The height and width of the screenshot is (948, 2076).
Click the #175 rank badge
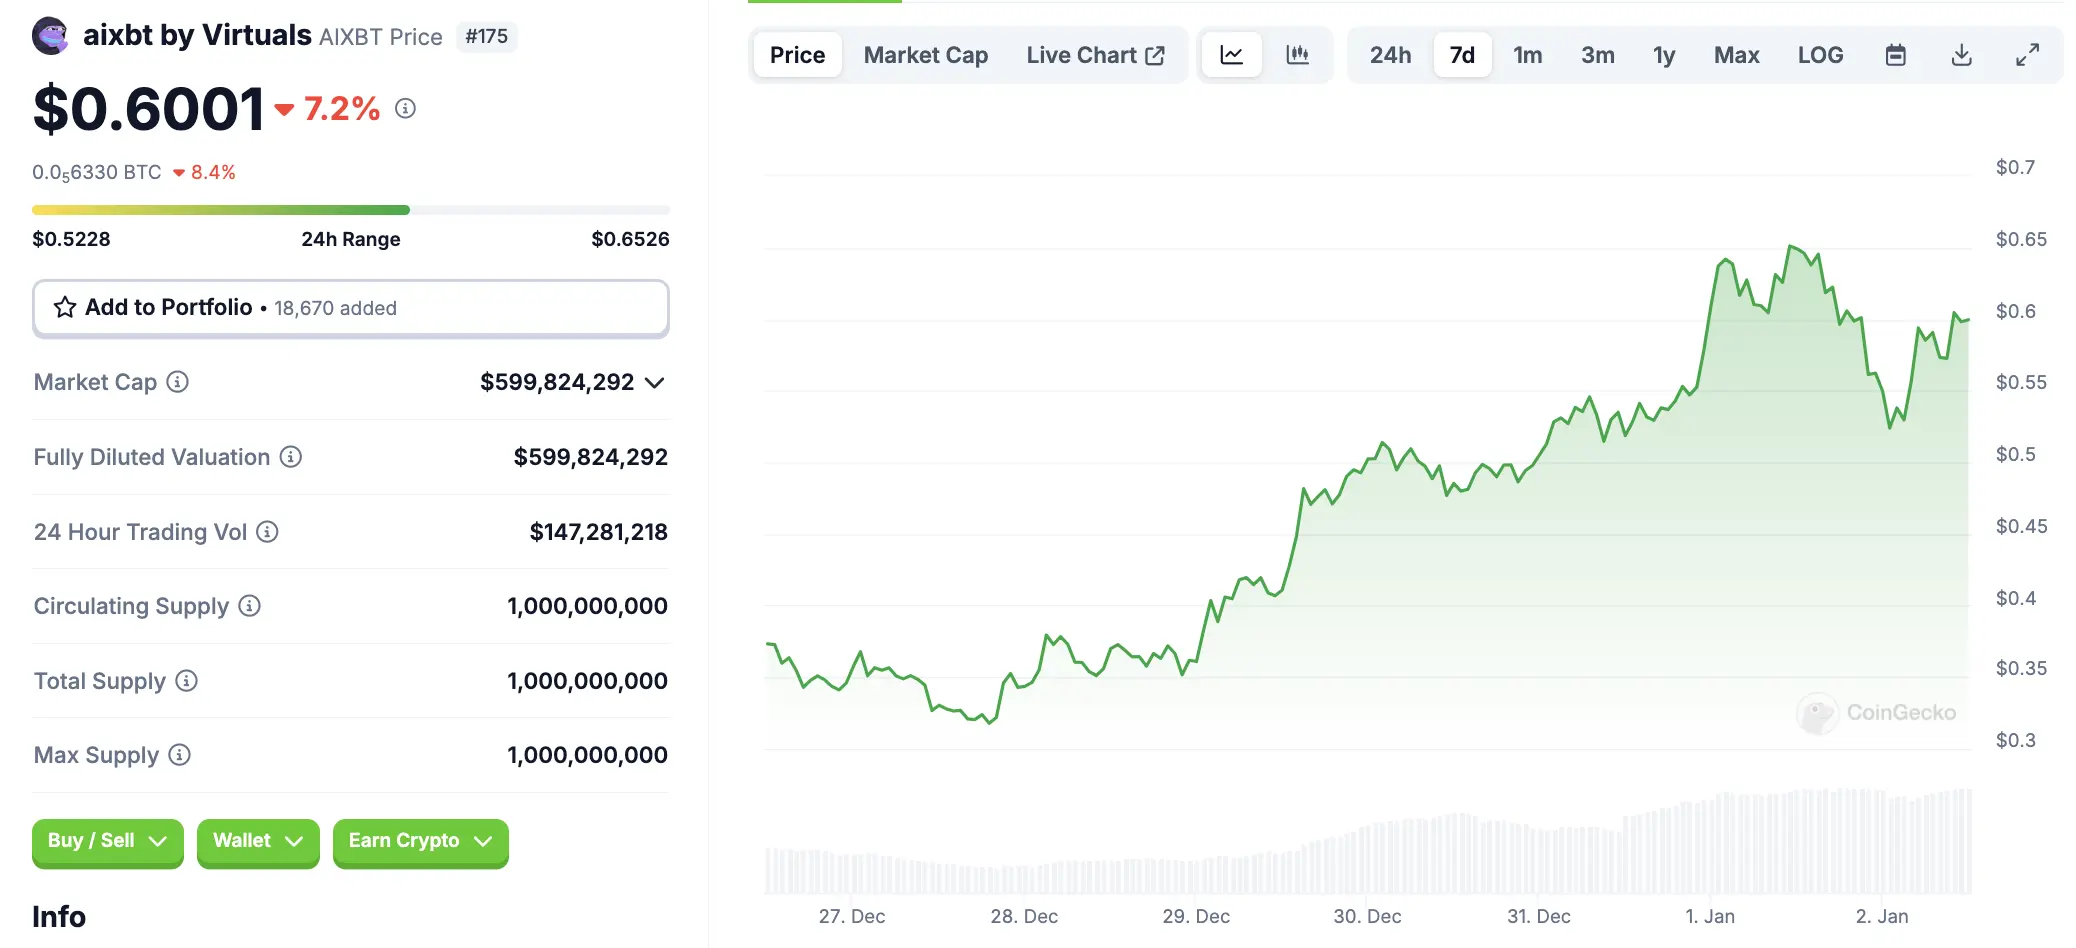tap(487, 36)
